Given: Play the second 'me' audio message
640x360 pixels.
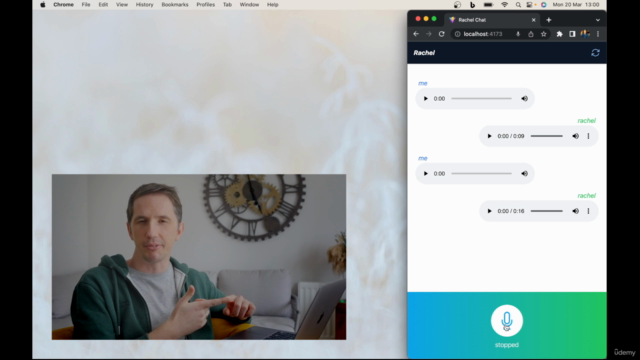Looking at the screenshot, I should click(x=425, y=173).
